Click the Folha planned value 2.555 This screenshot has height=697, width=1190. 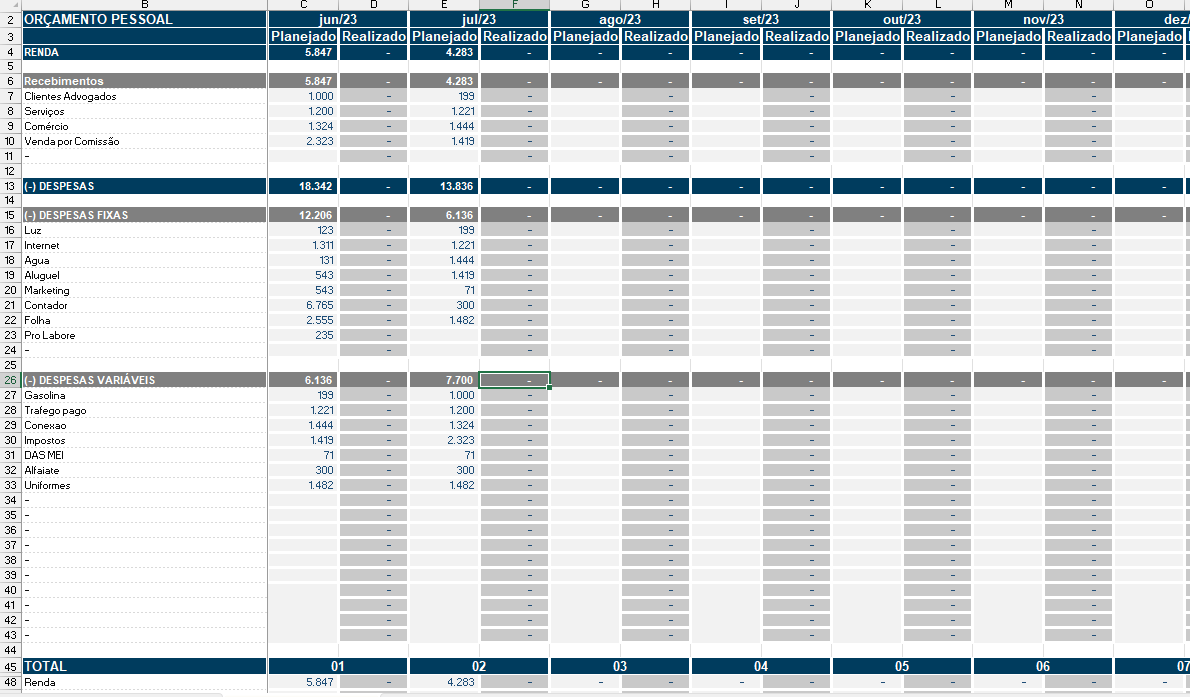303,320
